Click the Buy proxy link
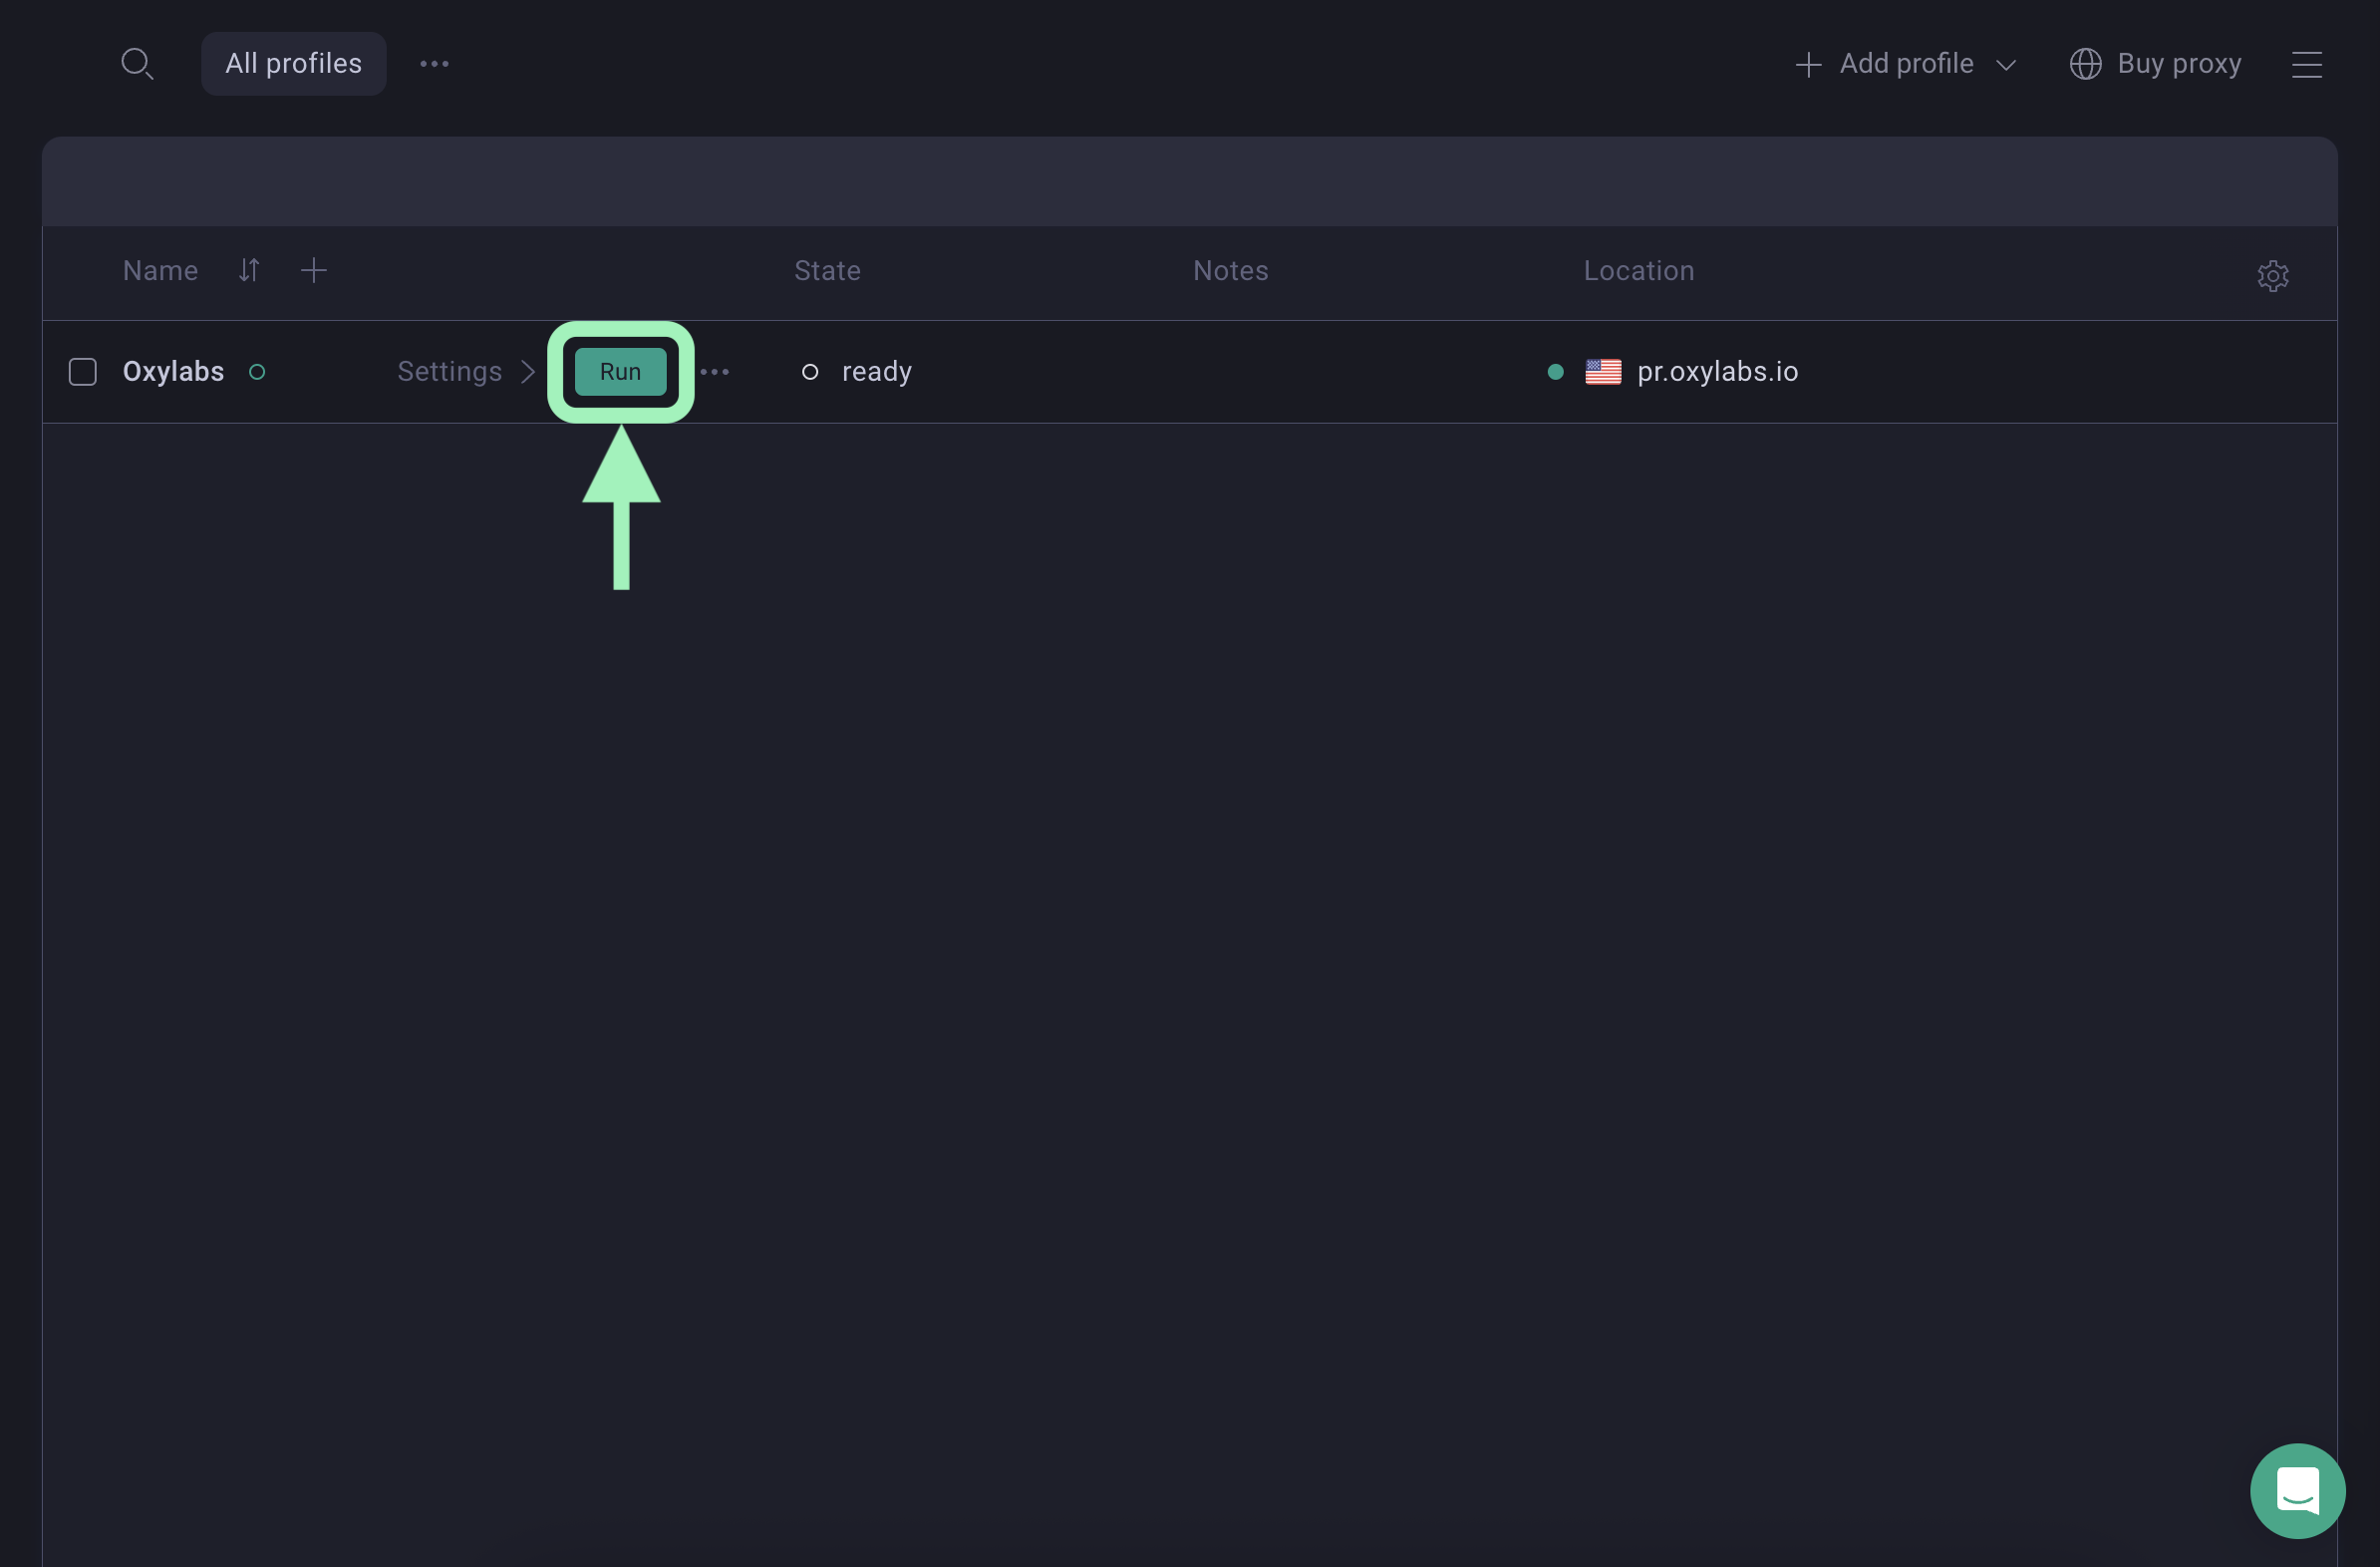This screenshot has width=2380, height=1567. point(2178,64)
